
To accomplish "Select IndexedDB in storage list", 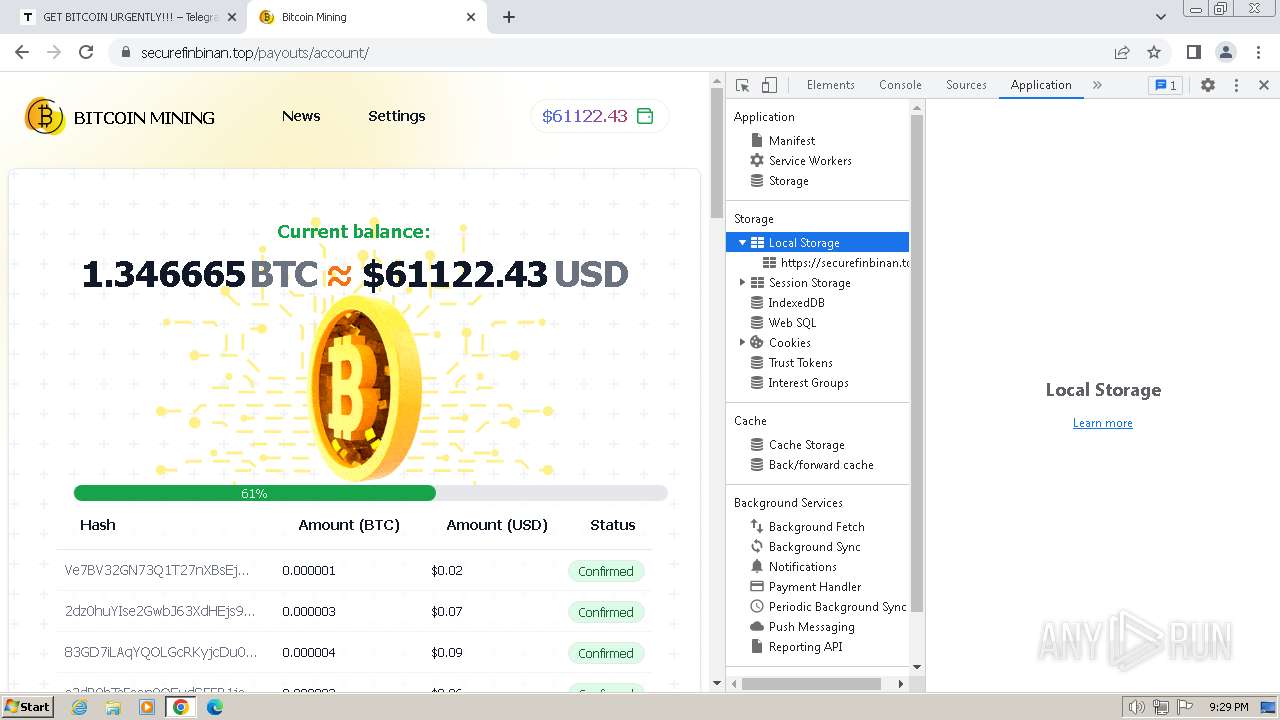I will point(796,303).
